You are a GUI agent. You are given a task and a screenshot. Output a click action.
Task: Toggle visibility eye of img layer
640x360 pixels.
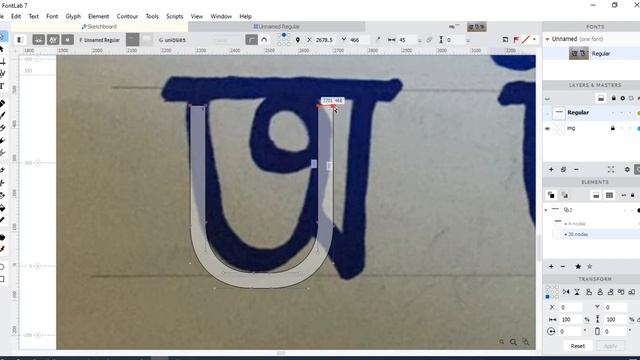tap(547, 129)
